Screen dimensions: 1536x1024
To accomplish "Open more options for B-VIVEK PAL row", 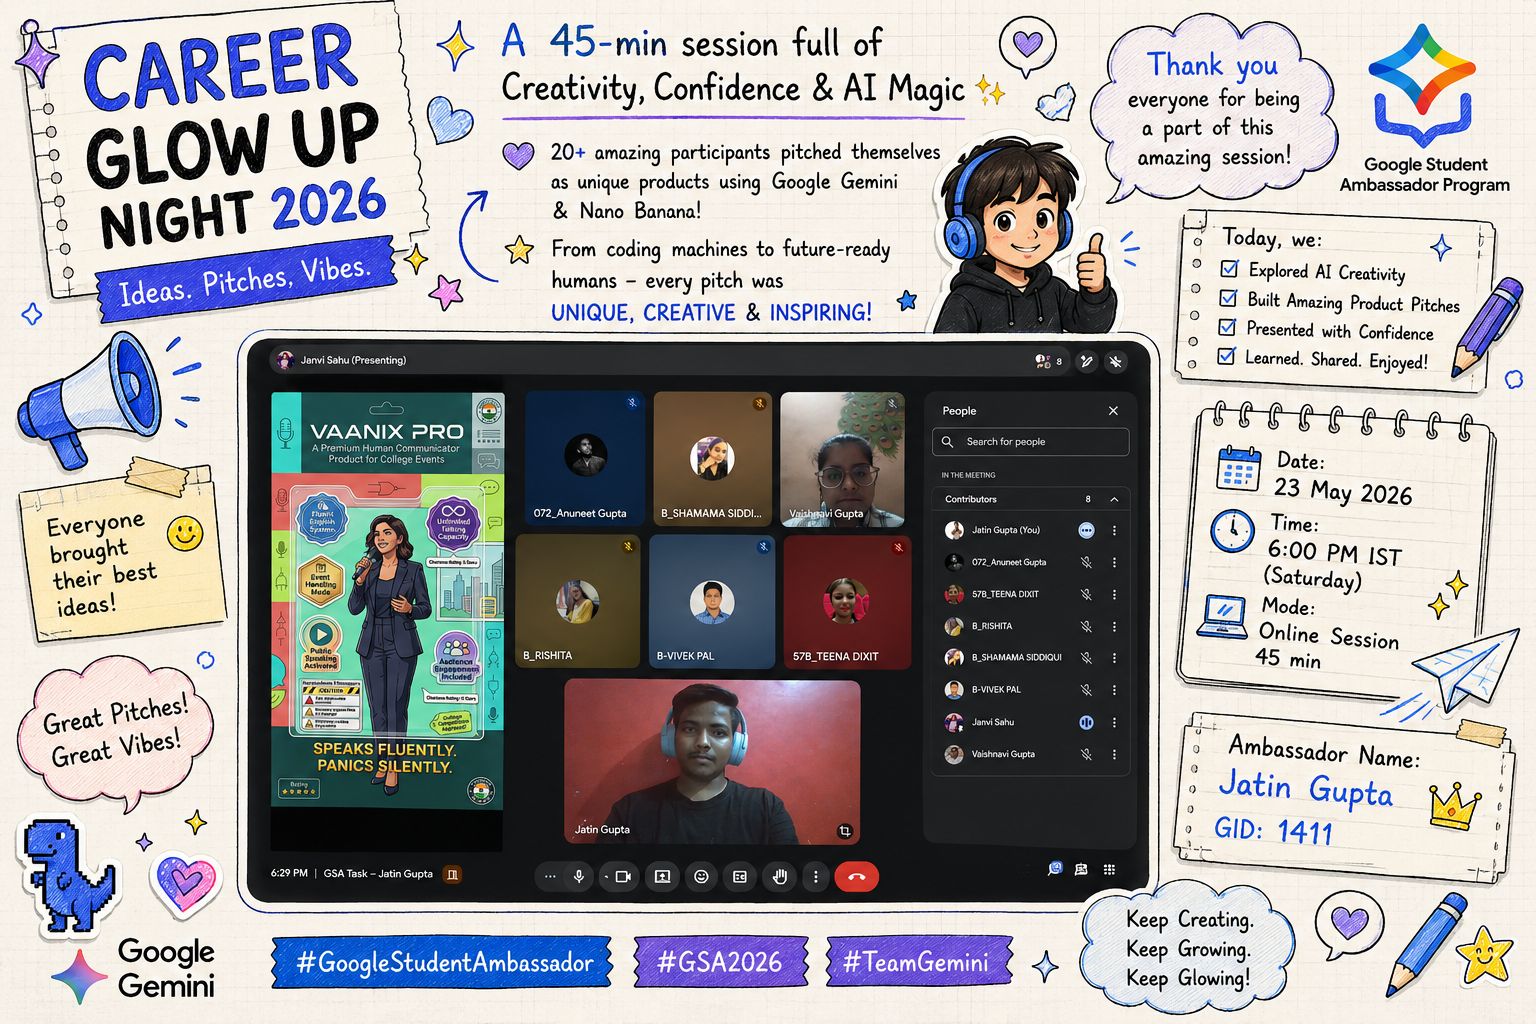I will tap(1114, 690).
